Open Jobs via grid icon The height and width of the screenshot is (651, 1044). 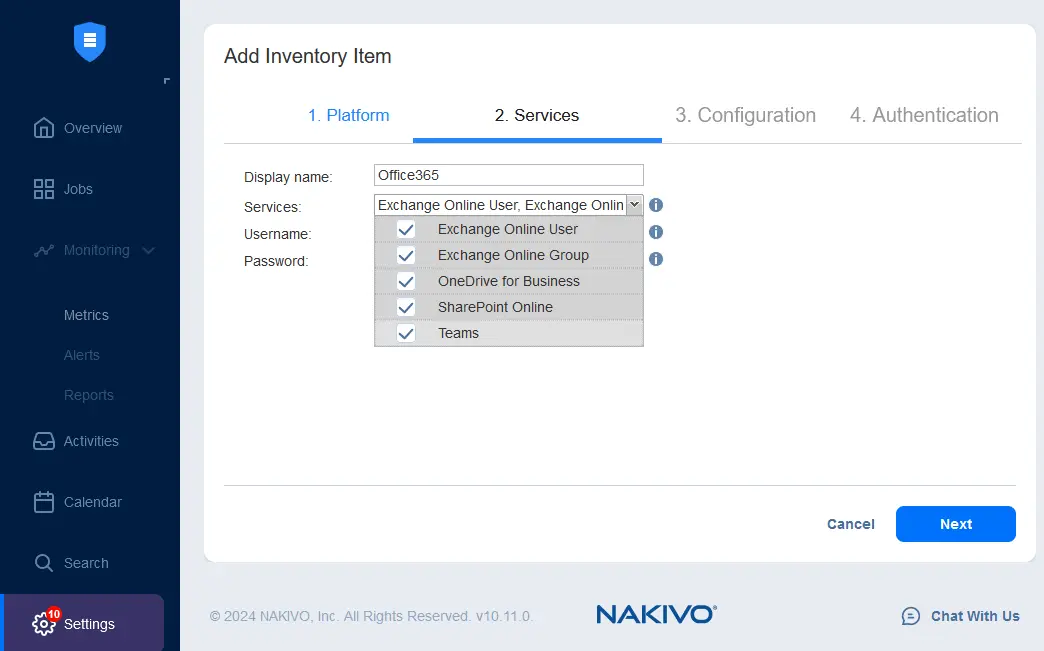[x=44, y=189]
